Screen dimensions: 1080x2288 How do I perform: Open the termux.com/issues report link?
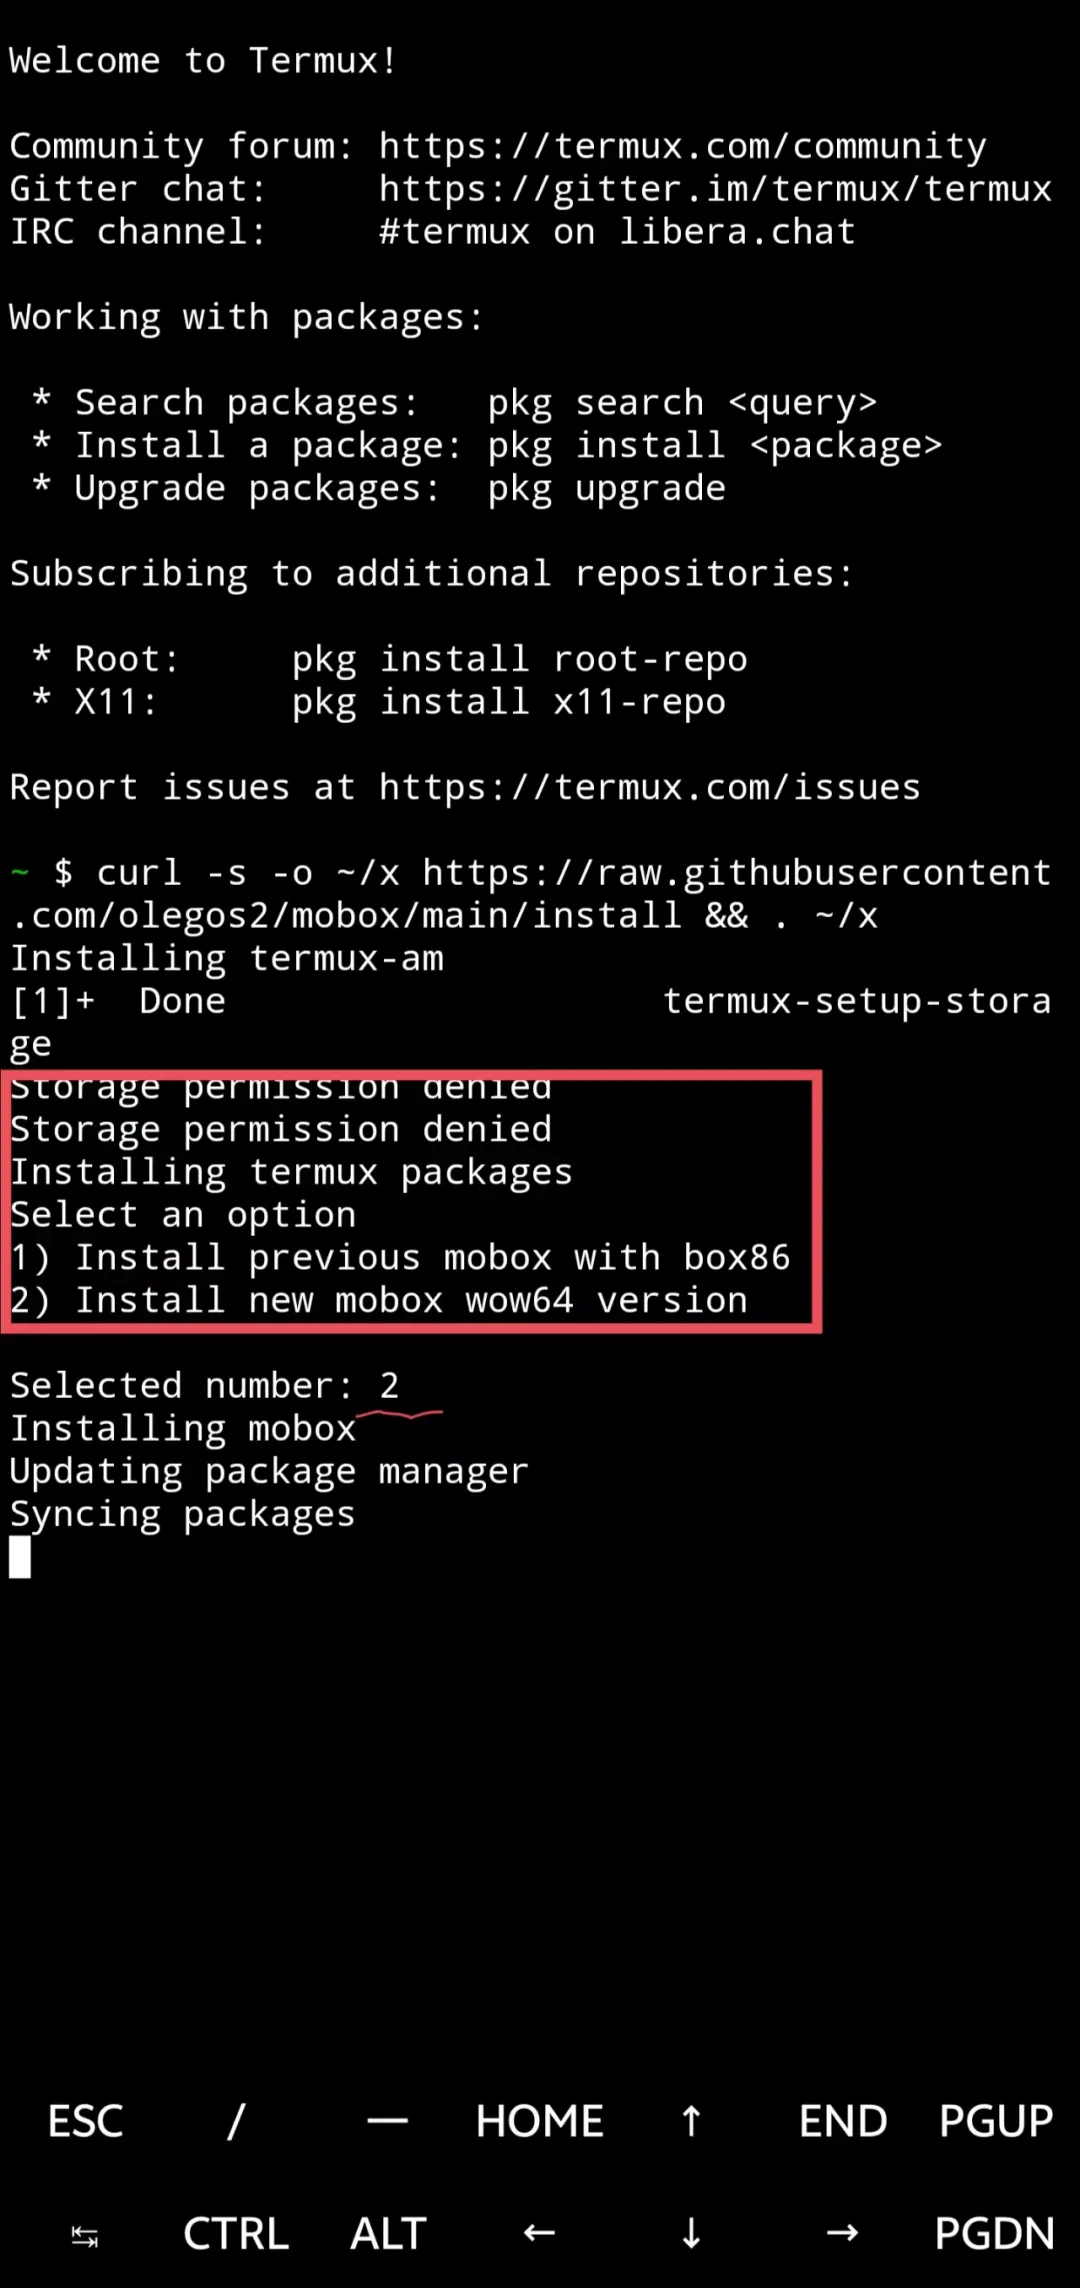point(649,787)
